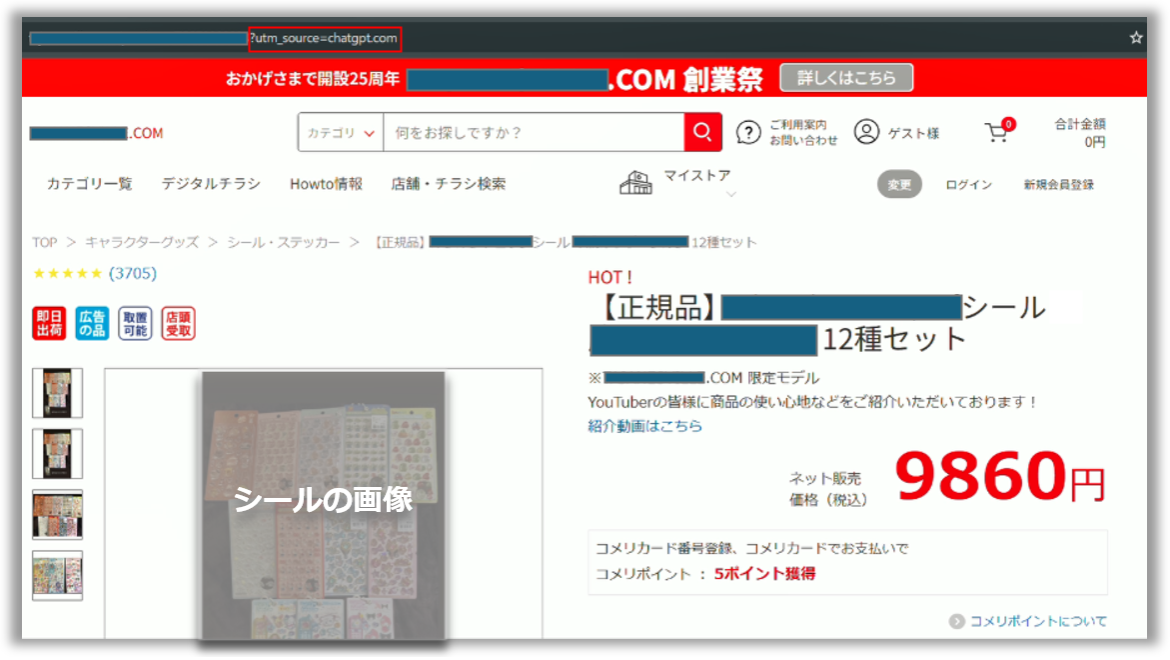Select the first product thumbnail image

58,393
